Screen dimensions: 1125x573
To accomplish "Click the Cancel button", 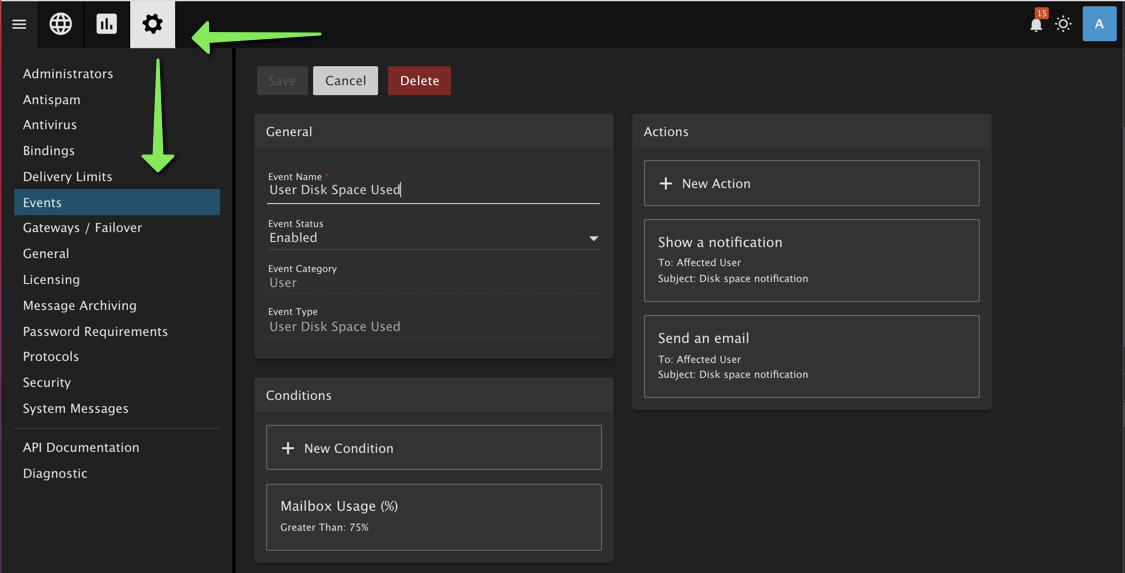I will click(345, 81).
